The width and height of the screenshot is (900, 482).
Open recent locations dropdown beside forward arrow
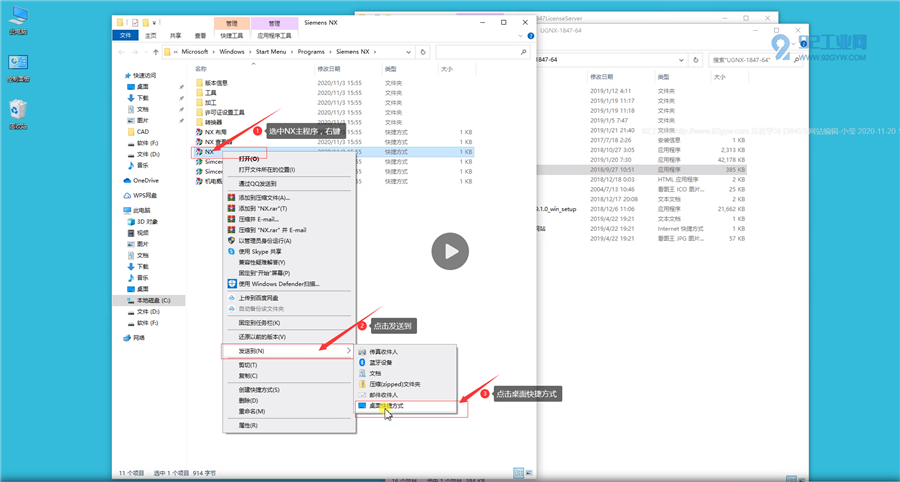146,52
